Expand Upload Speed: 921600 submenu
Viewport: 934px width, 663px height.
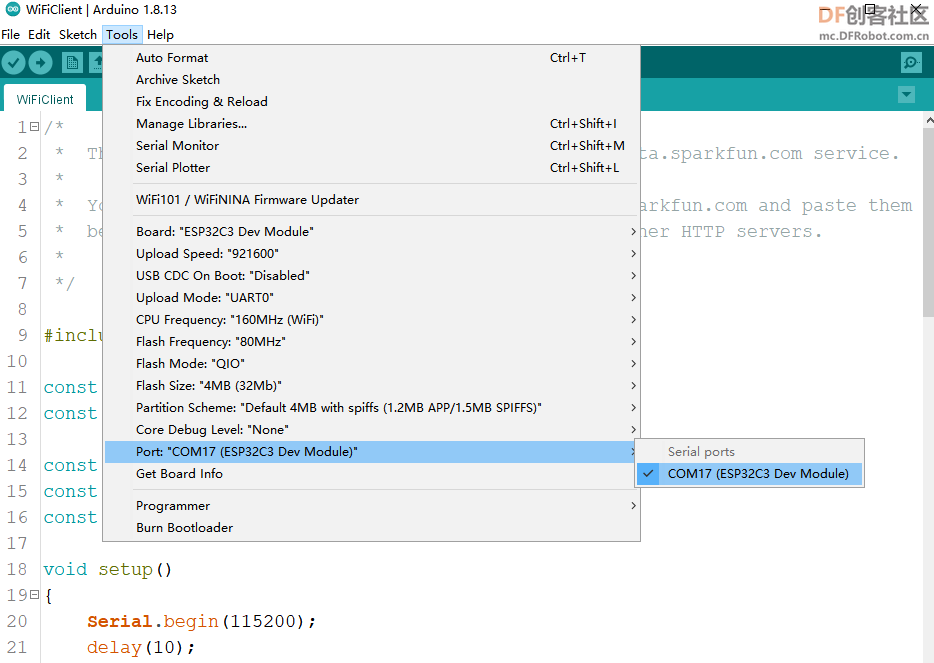(371, 254)
